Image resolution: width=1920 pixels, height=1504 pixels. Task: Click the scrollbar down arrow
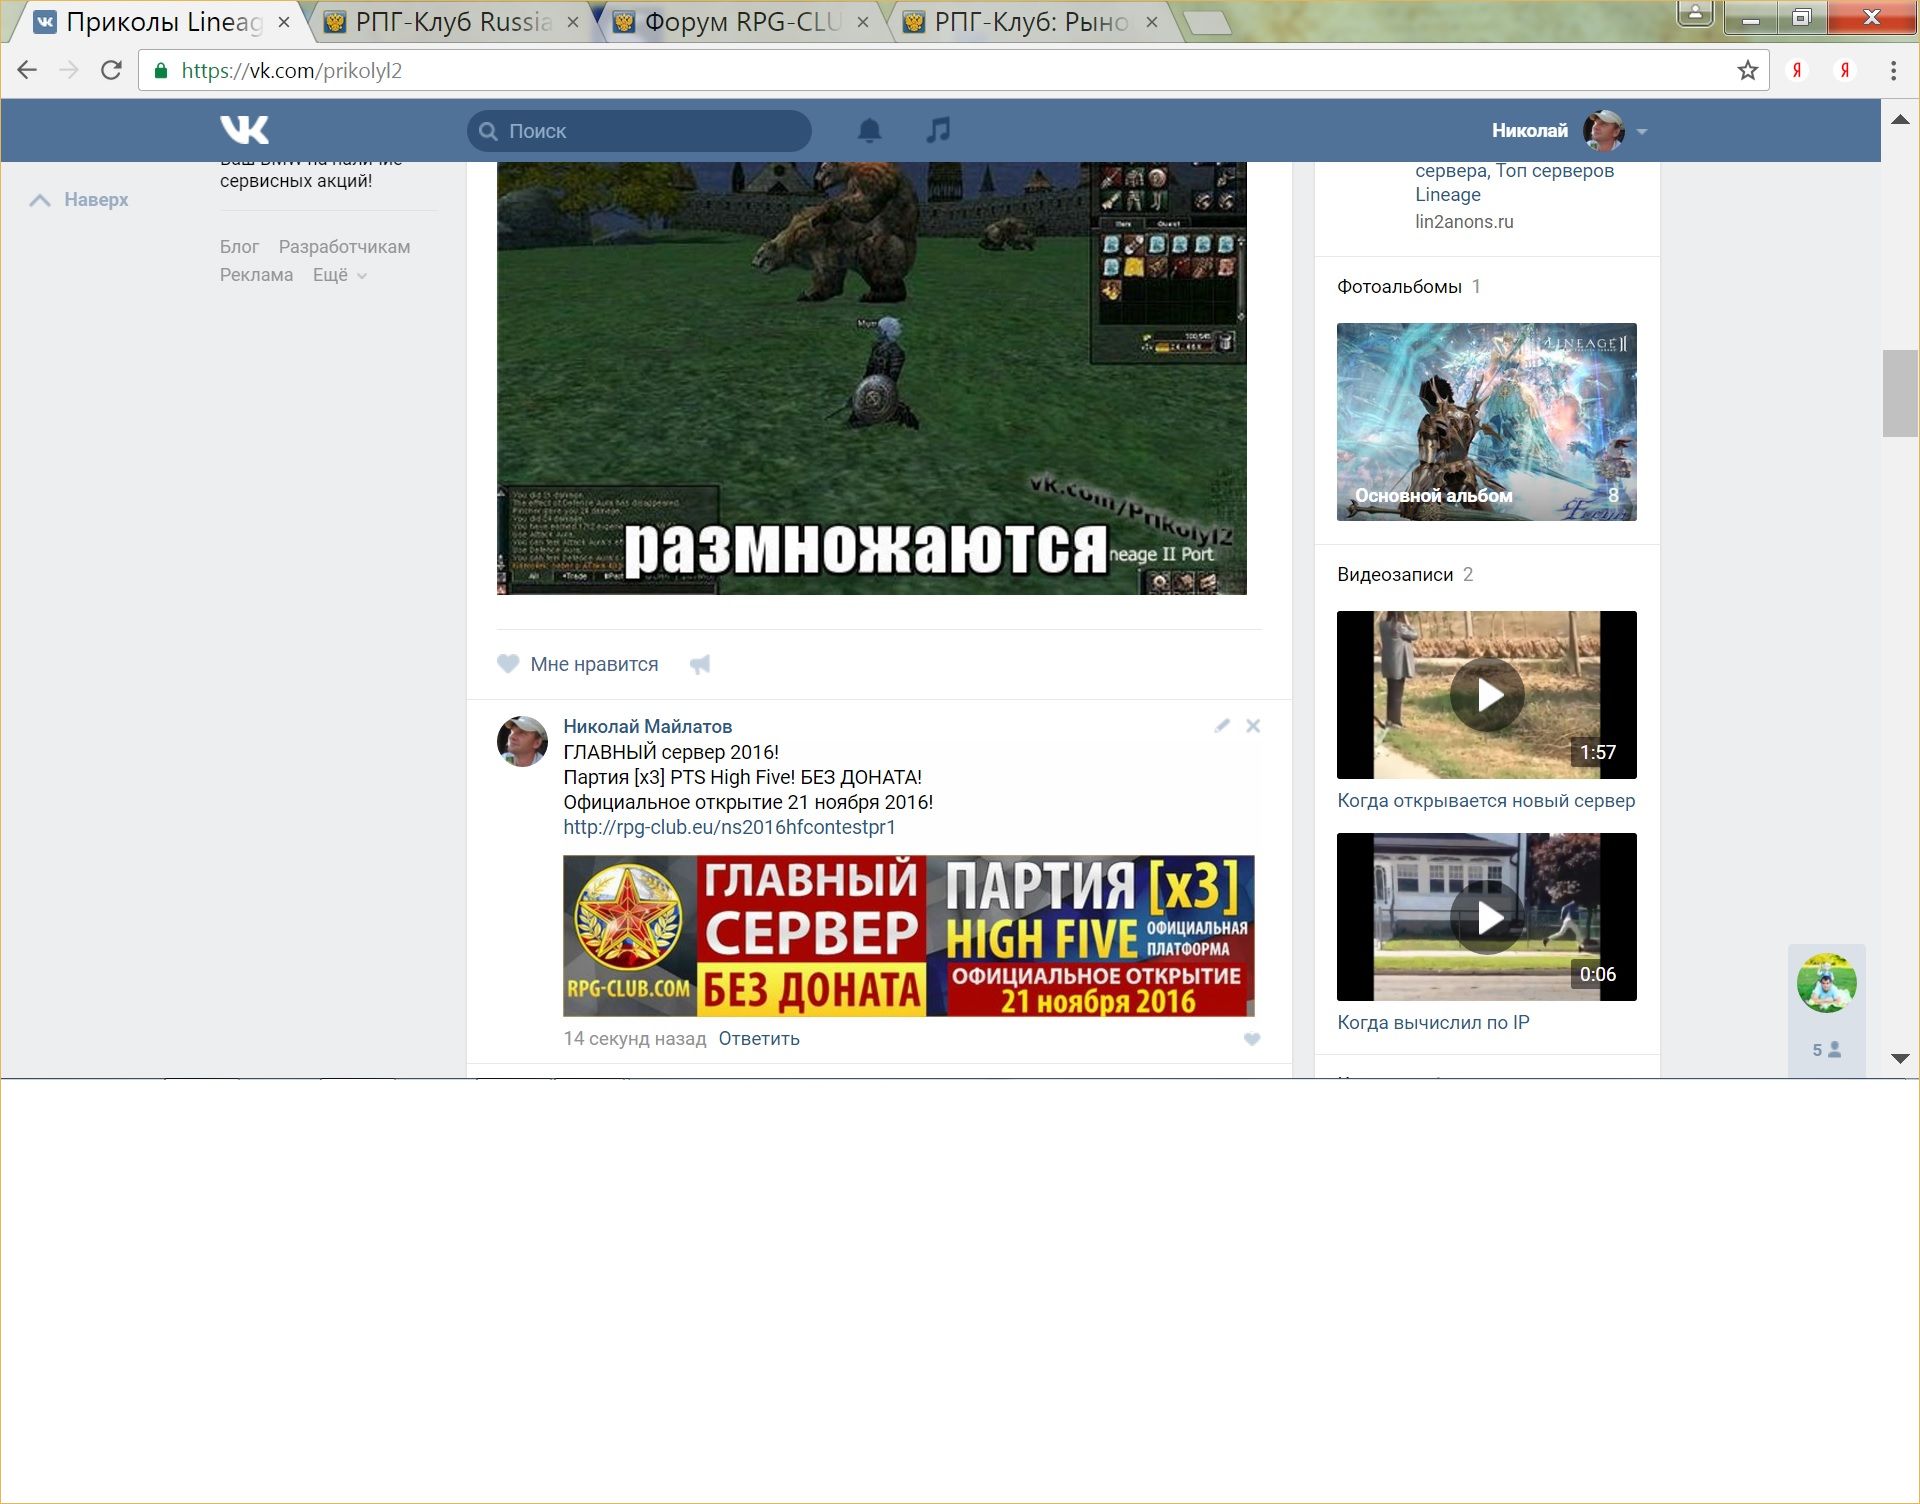click(x=1900, y=1058)
